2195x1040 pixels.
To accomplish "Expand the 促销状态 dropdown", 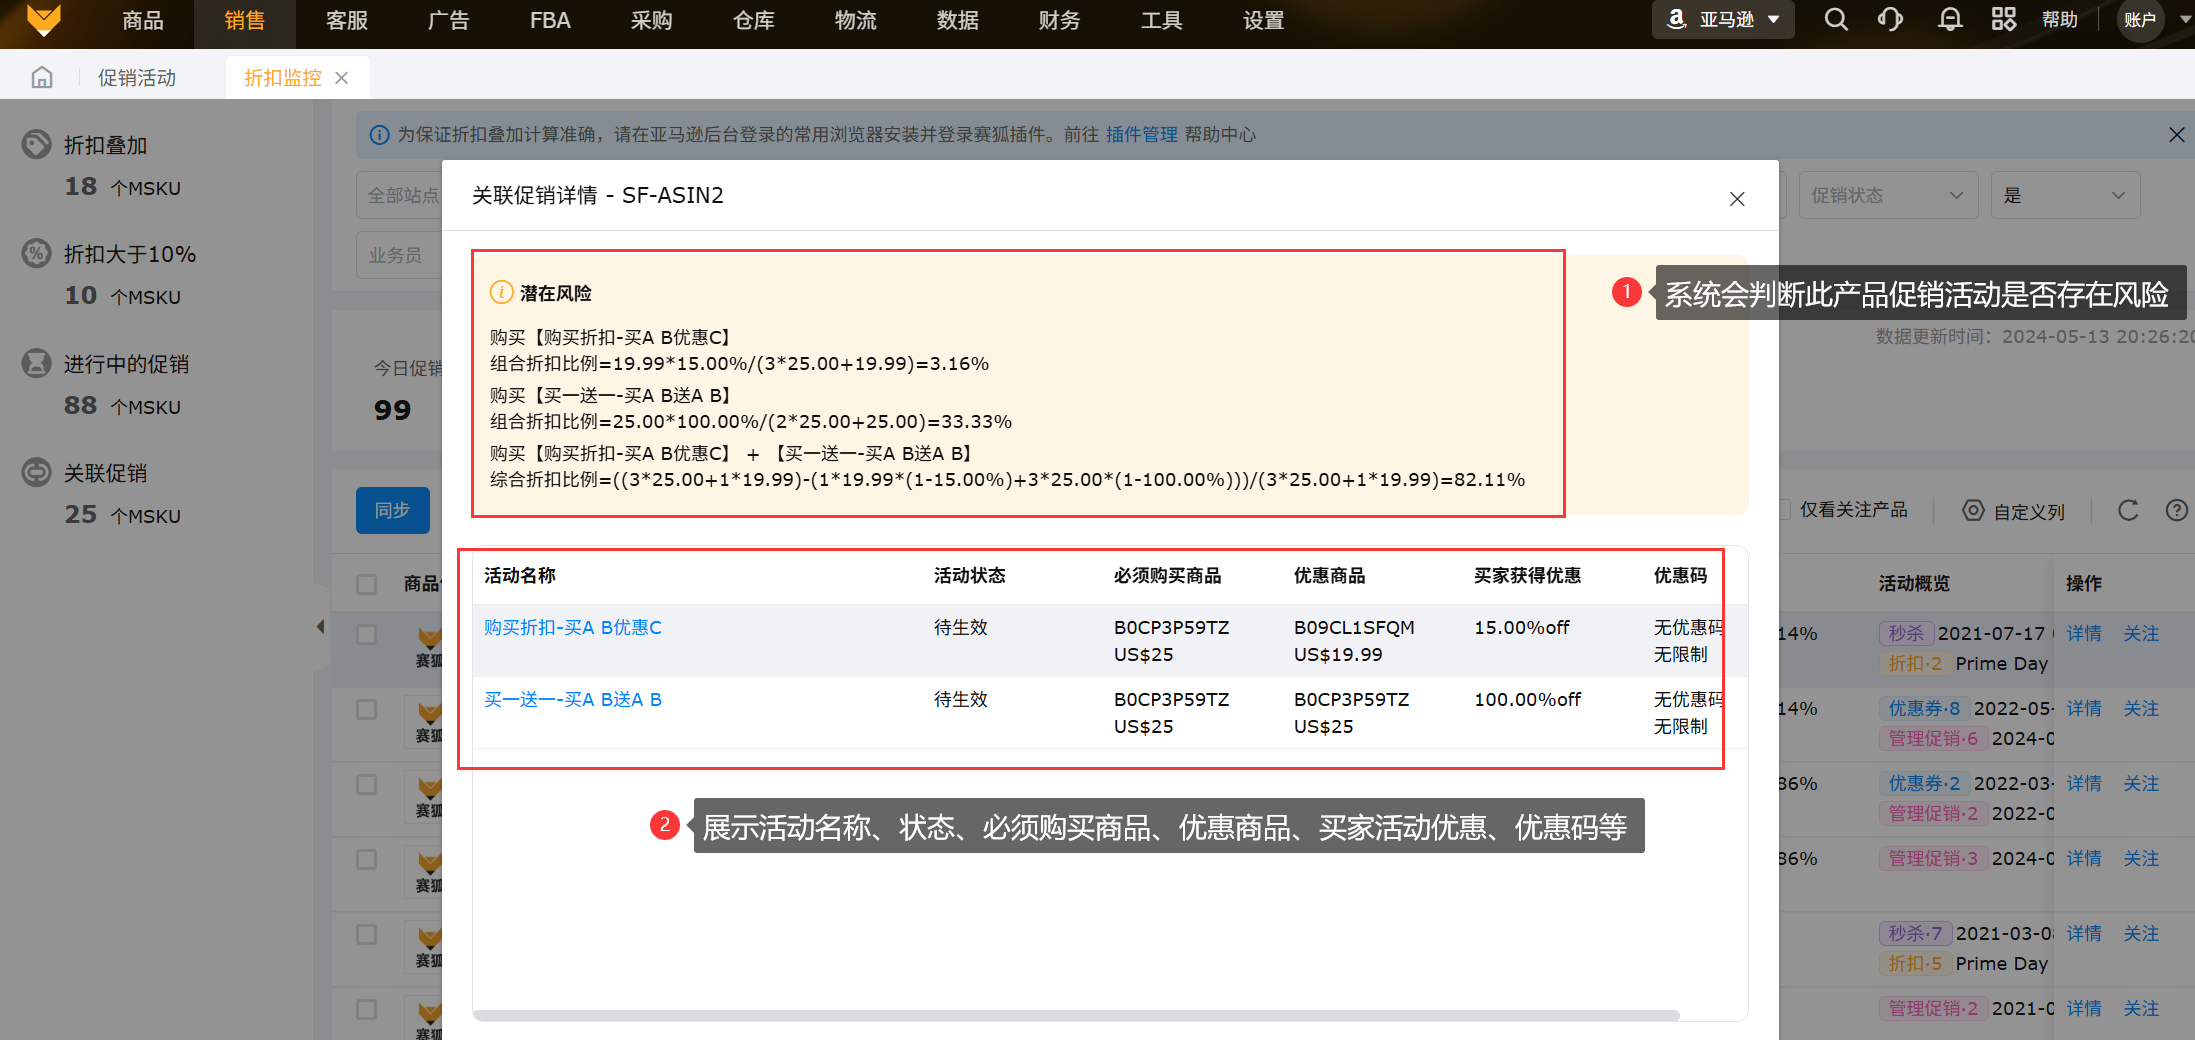I will click(1889, 195).
